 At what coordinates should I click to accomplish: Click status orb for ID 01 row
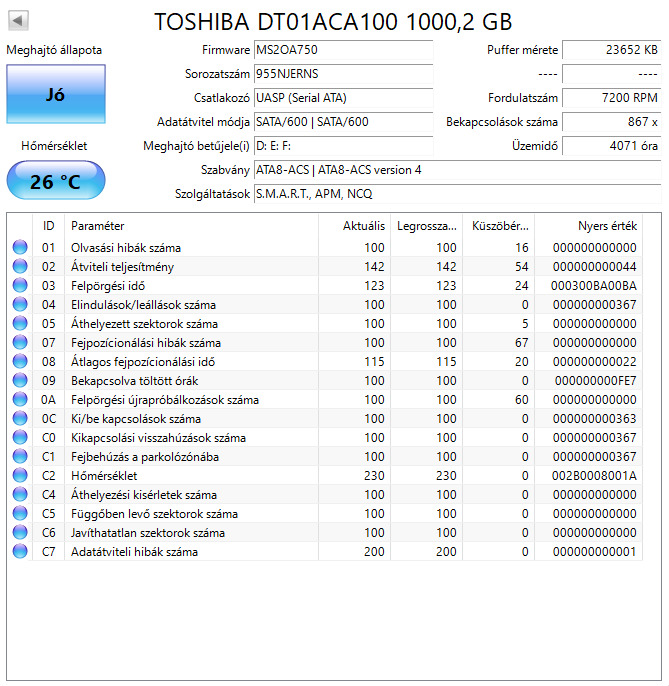(20, 247)
